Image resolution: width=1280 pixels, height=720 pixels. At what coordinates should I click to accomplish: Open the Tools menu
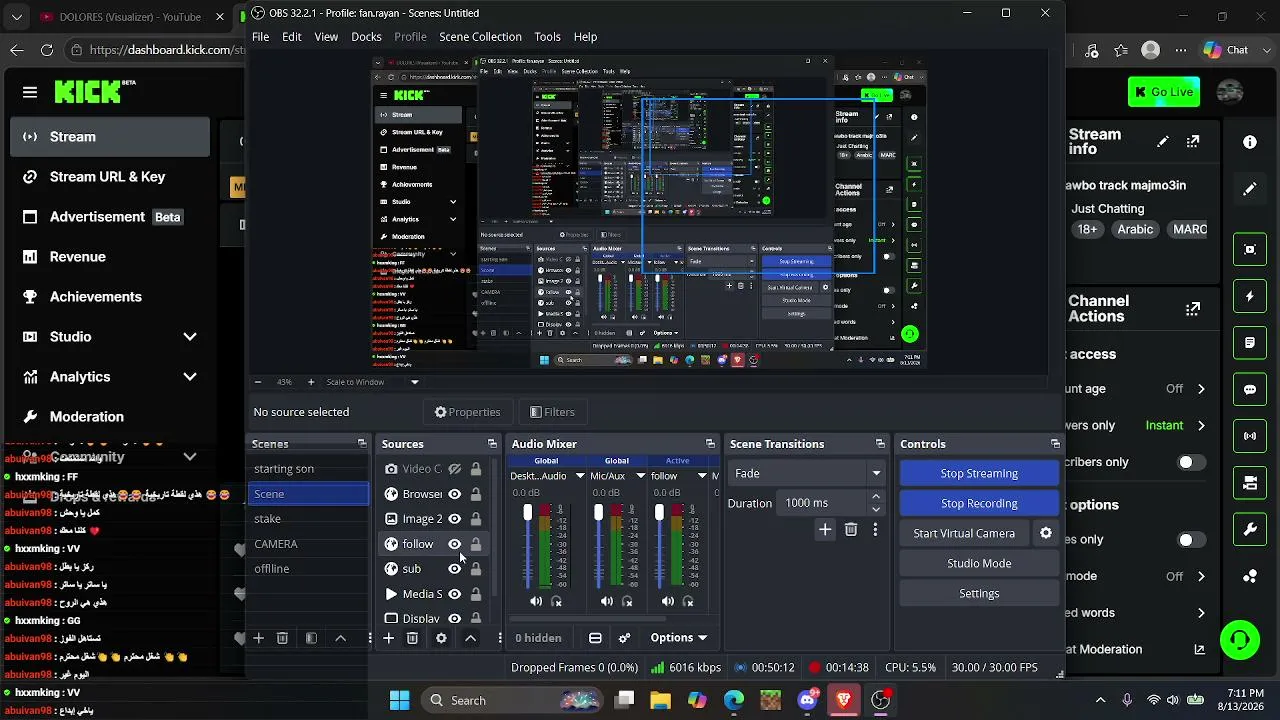click(547, 37)
